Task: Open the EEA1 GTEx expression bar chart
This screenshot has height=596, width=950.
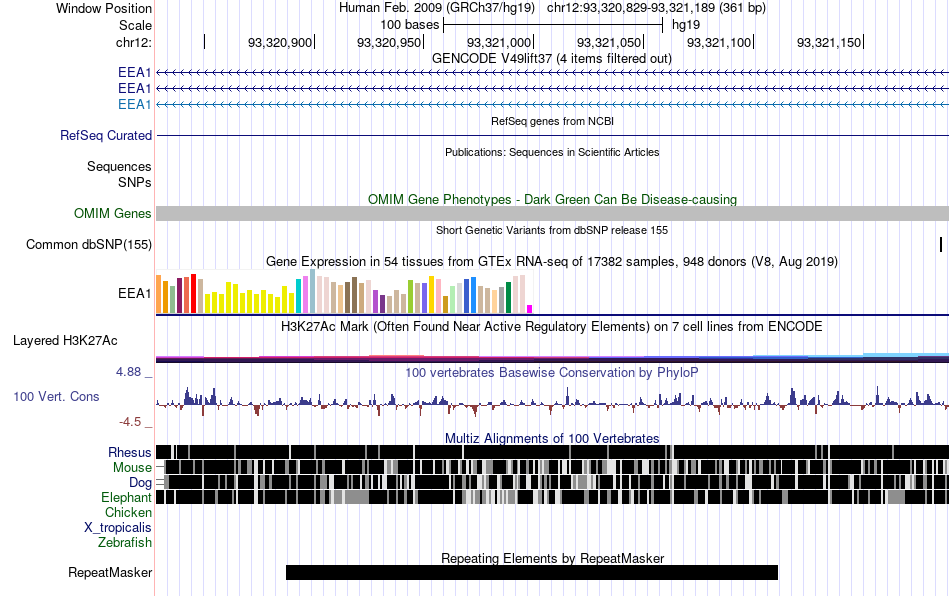Action: (x=344, y=292)
